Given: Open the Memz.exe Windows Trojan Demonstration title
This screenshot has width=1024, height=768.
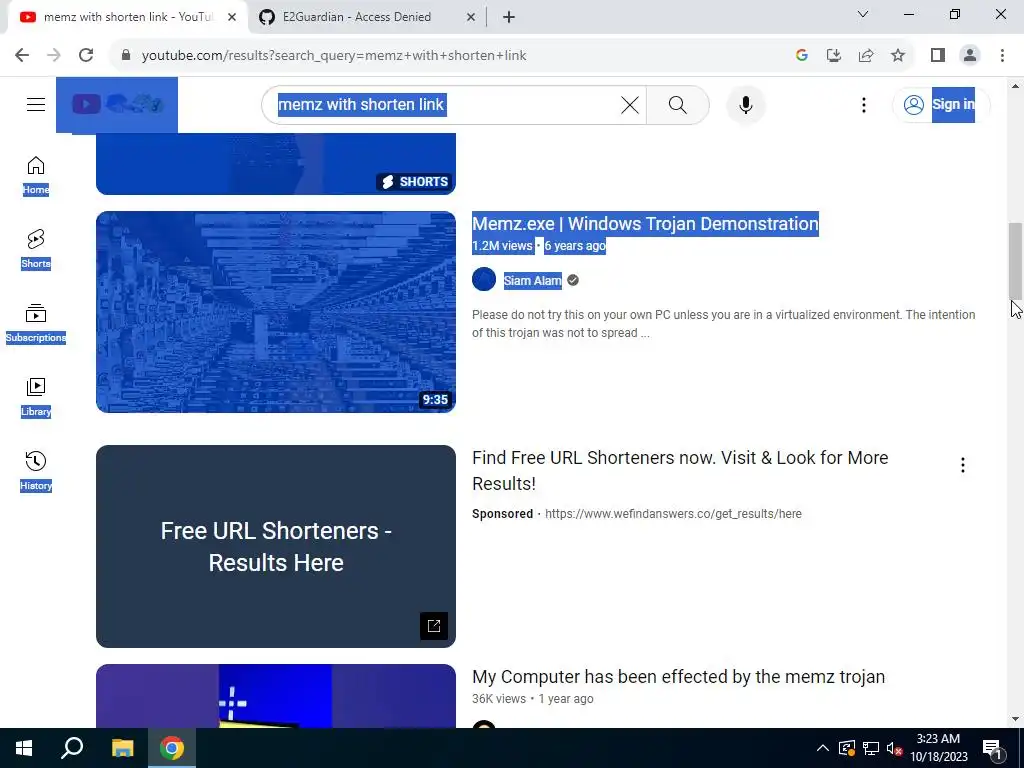Looking at the screenshot, I should point(645,223).
